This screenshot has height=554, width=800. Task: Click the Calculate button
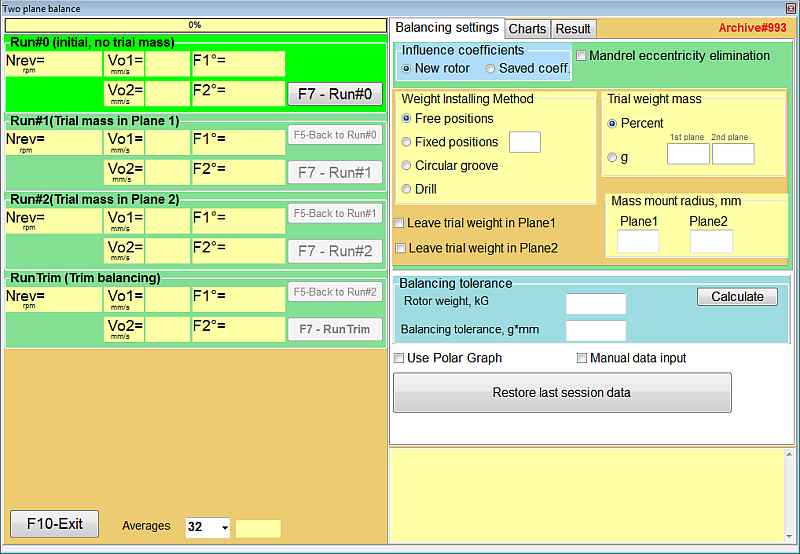(737, 296)
